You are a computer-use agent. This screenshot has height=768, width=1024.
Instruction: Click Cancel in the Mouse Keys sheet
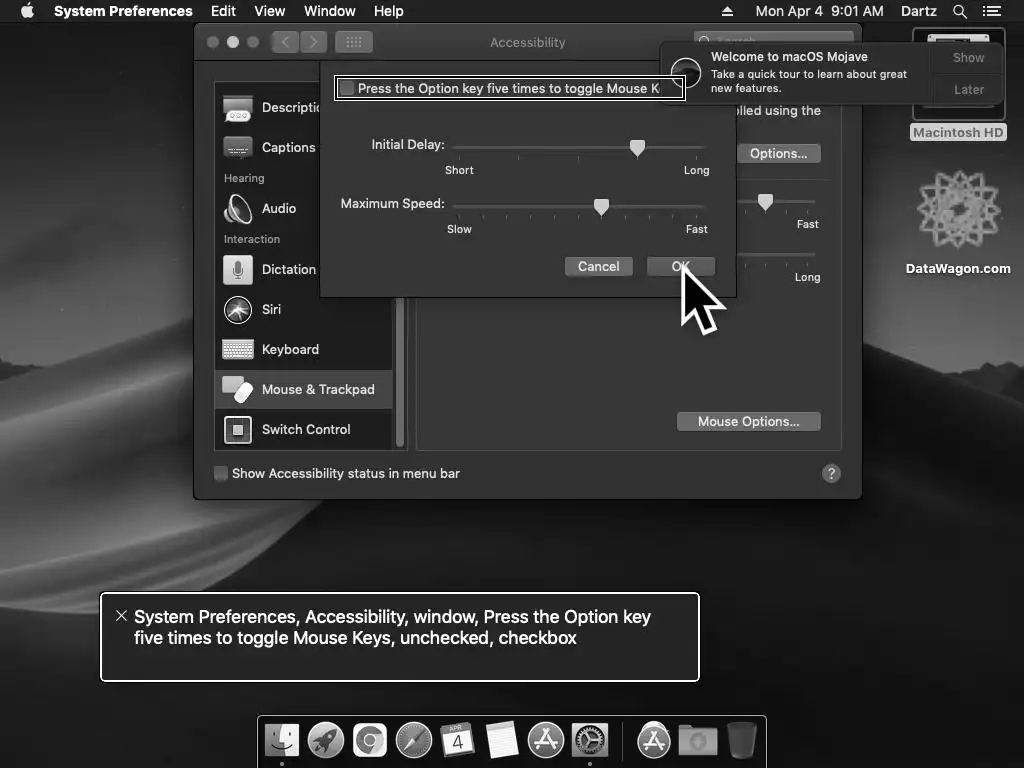coord(598,266)
